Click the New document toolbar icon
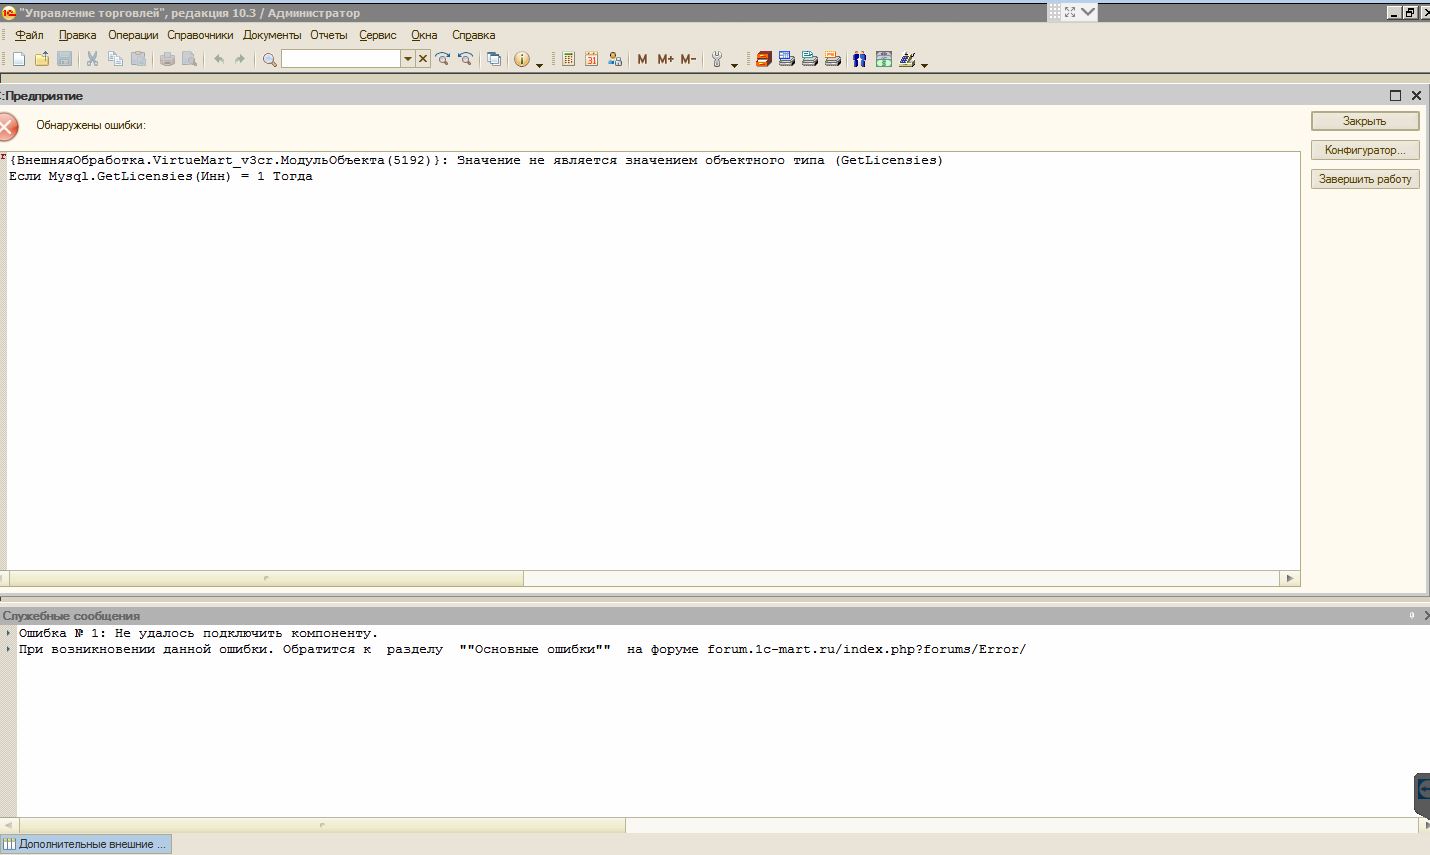Viewport: 1430px width, 855px height. coord(19,59)
